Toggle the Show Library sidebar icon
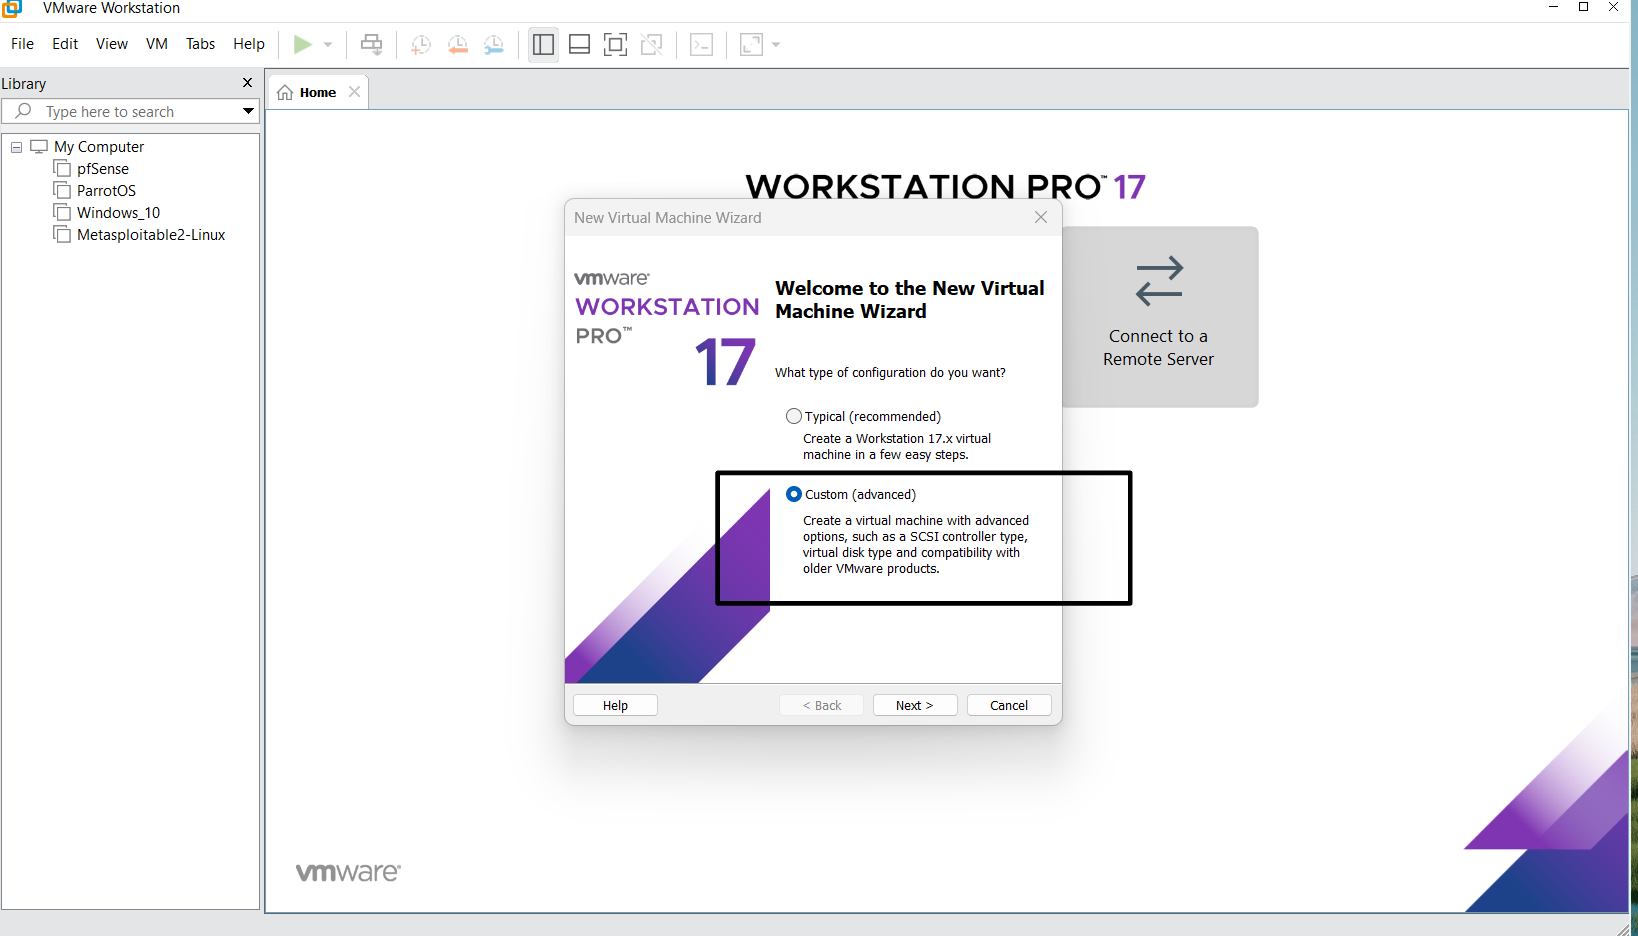 click(x=543, y=44)
